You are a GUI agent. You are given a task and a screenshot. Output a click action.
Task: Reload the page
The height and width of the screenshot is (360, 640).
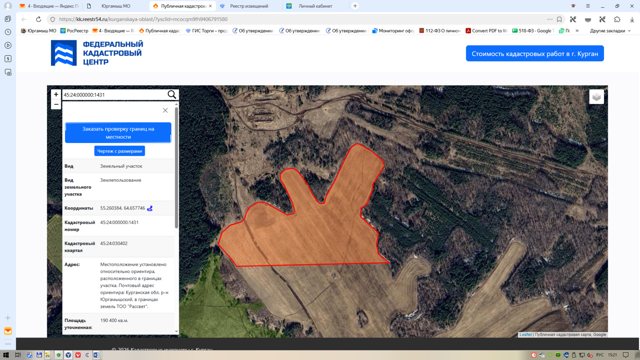pos(38,19)
